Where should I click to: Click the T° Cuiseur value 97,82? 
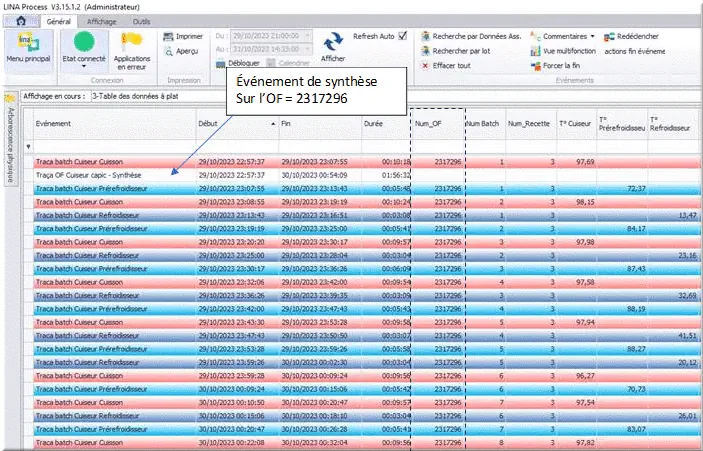pyautogui.click(x=585, y=443)
